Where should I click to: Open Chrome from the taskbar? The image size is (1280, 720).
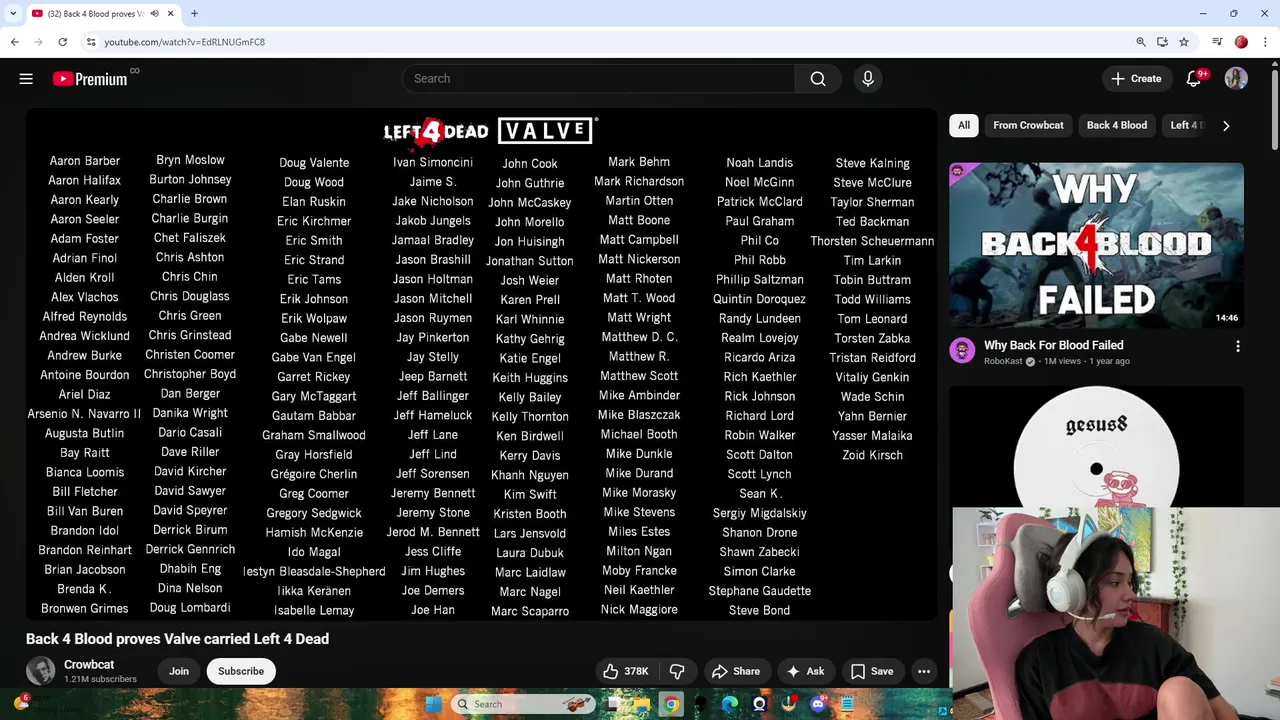(x=671, y=704)
